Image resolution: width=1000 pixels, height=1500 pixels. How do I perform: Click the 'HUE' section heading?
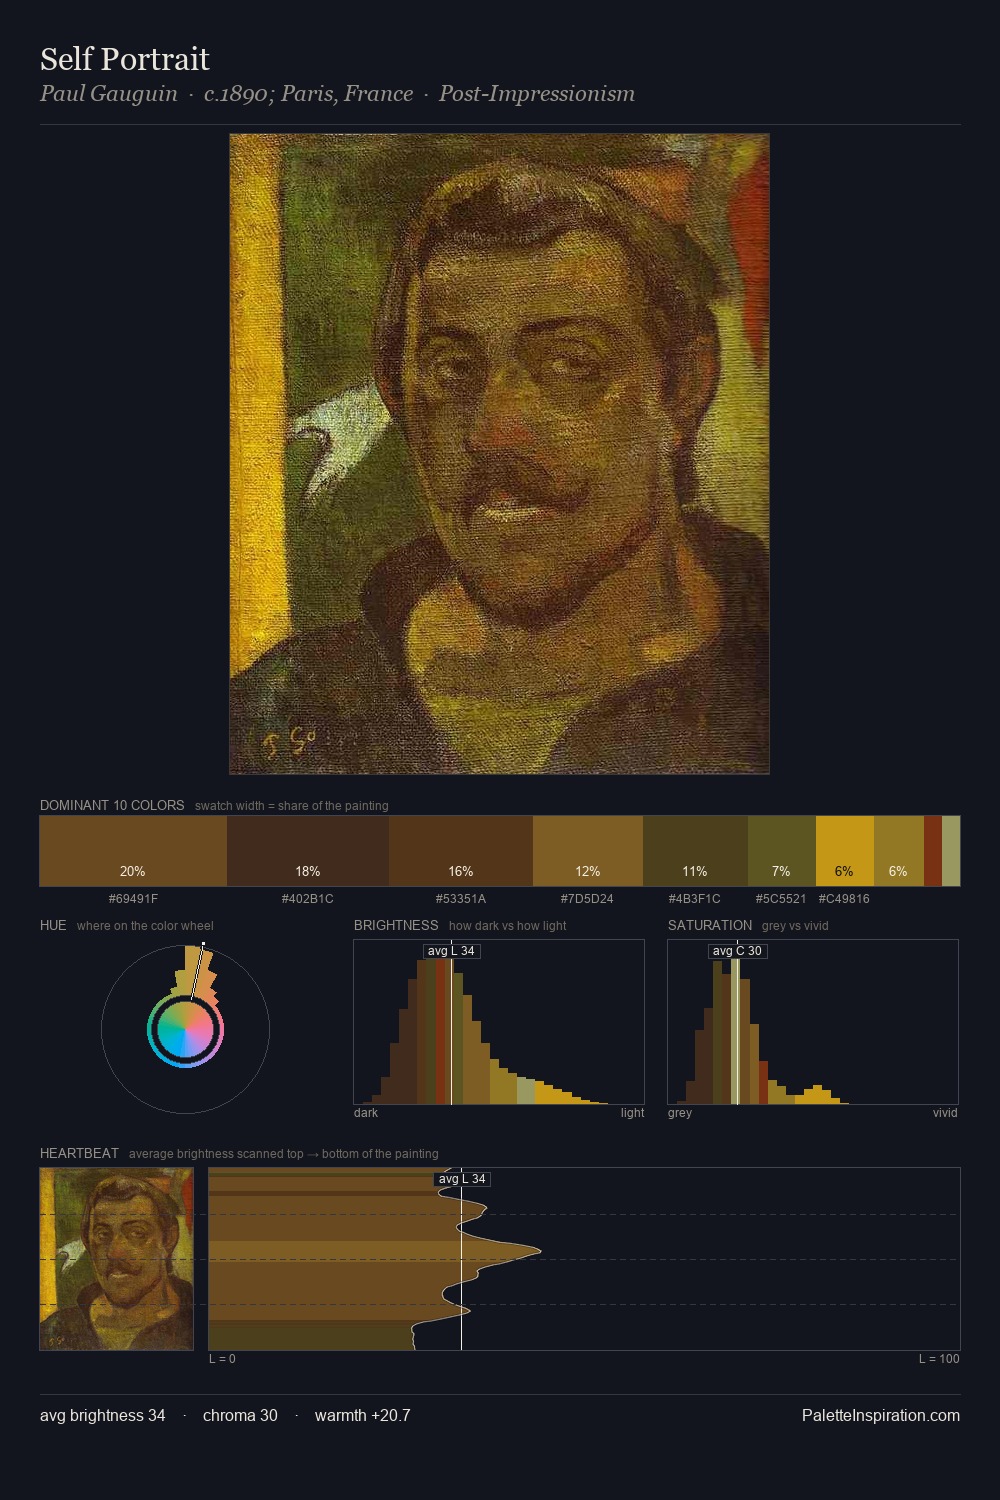point(53,925)
